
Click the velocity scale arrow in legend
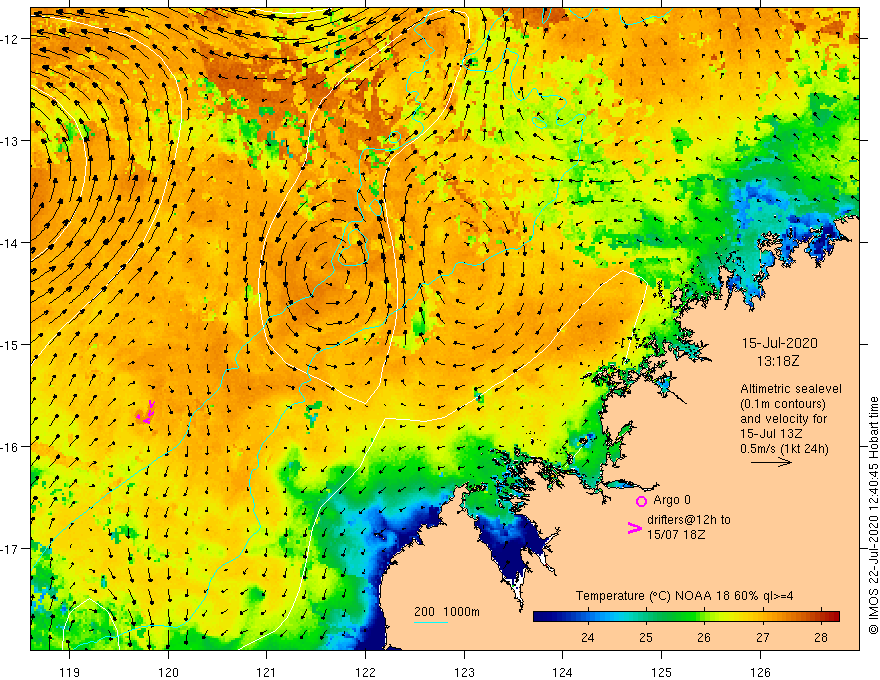point(771,462)
